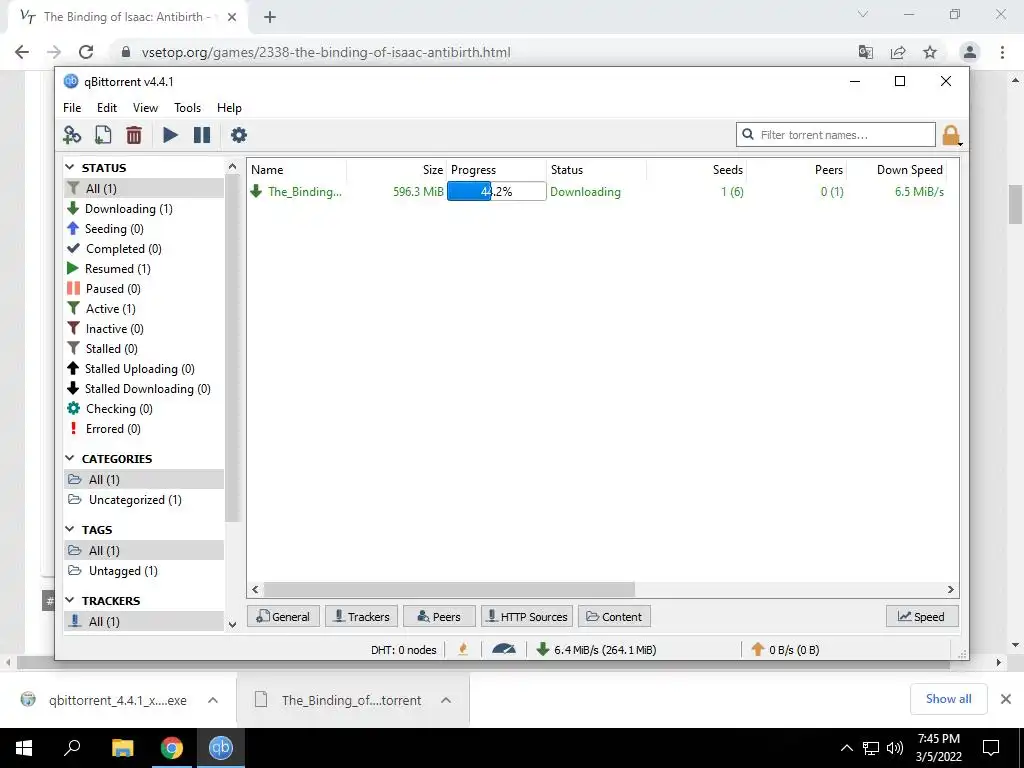
Task: Open the Tools menu
Action: [x=187, y=108]
